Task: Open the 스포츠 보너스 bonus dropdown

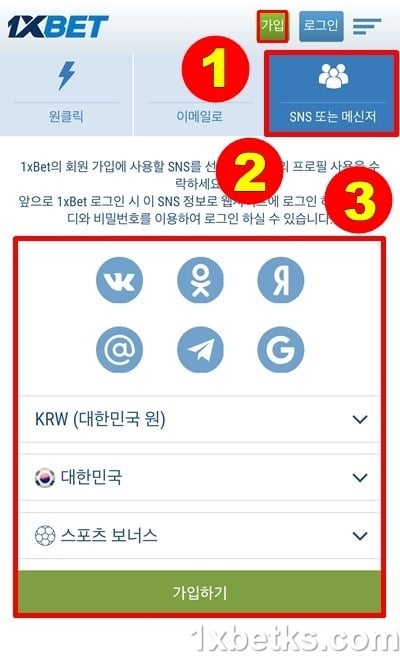Action: [200, 535]
